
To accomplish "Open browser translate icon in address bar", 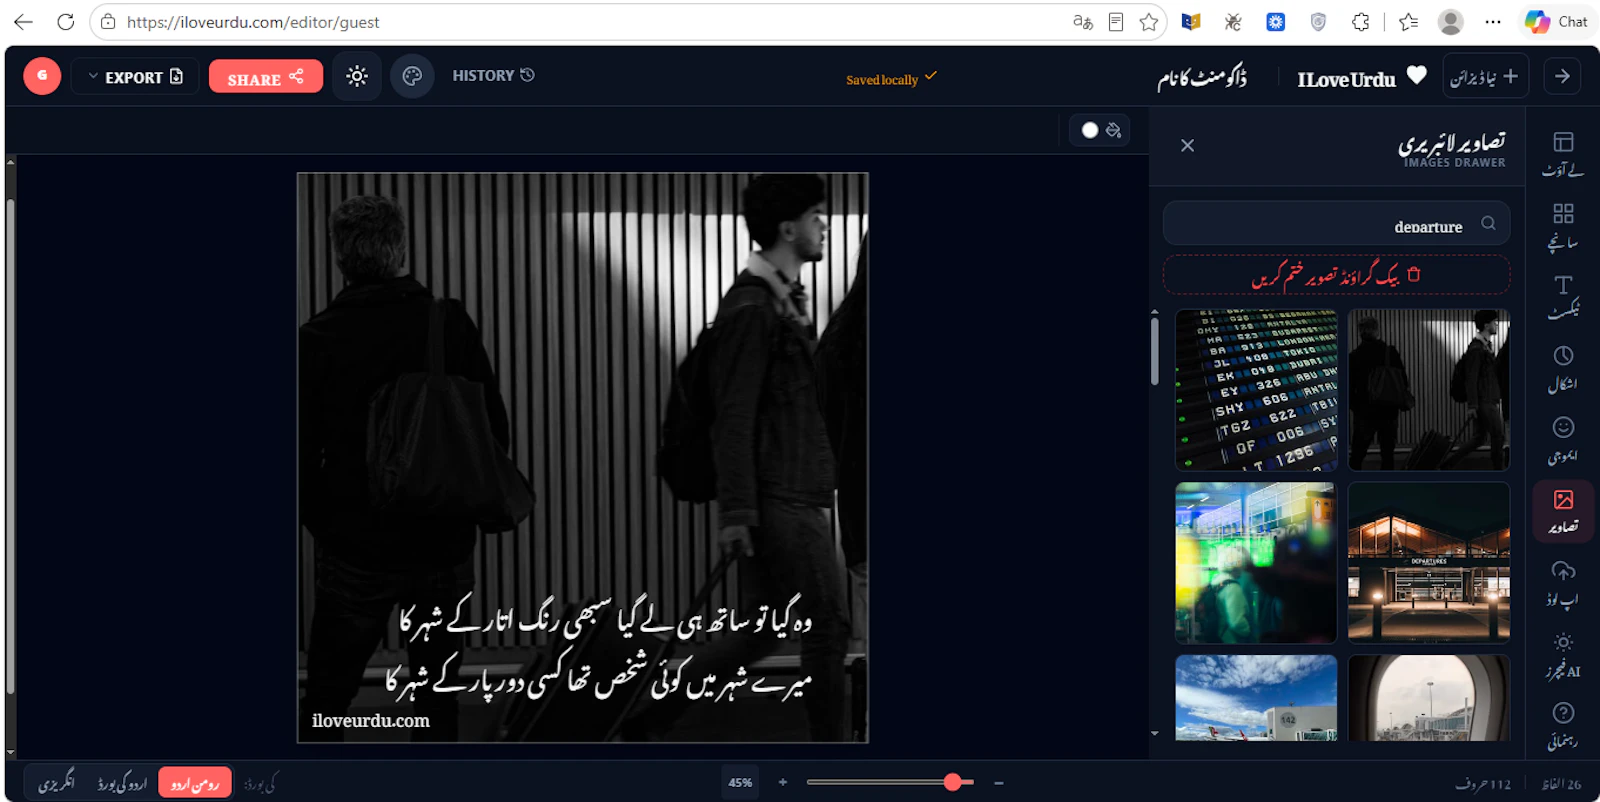I will click(x=1082, y=22).
